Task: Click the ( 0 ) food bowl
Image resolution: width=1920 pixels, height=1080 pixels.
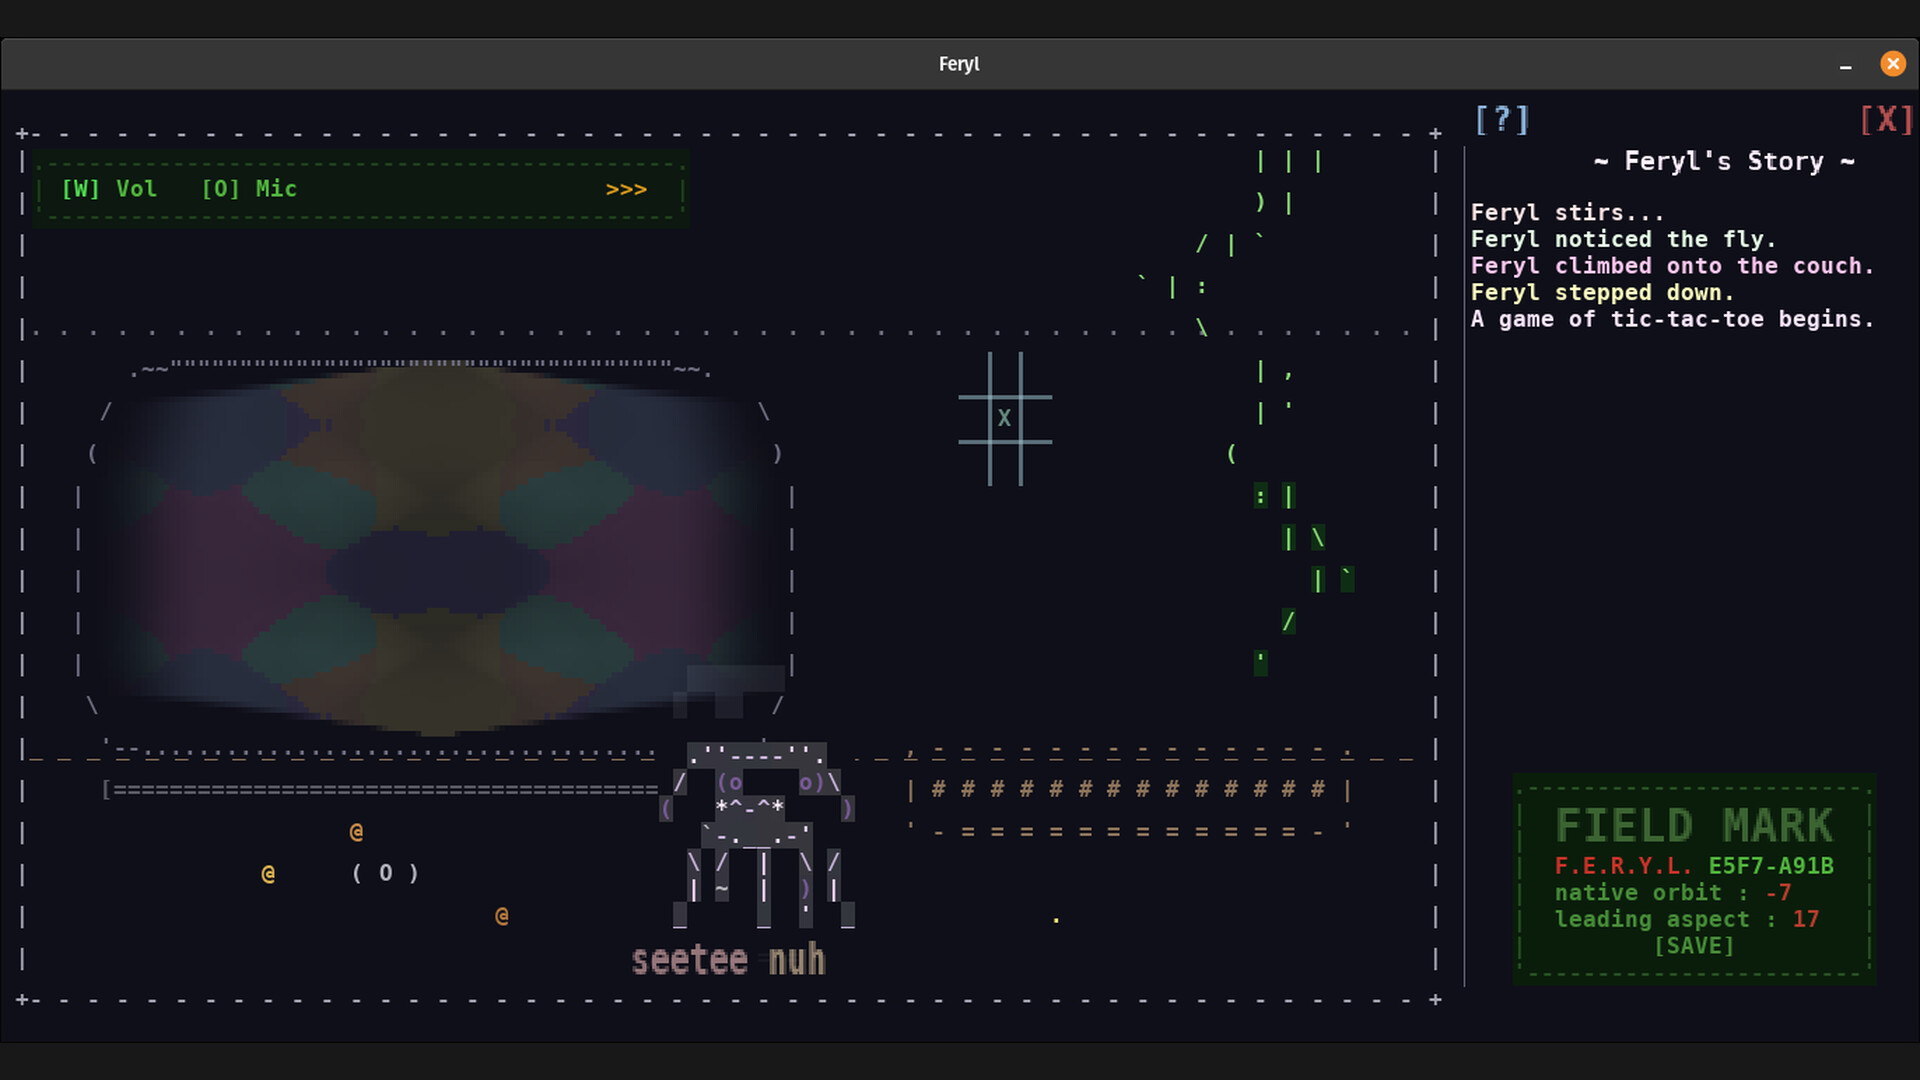Action: (x=385, y=872)
